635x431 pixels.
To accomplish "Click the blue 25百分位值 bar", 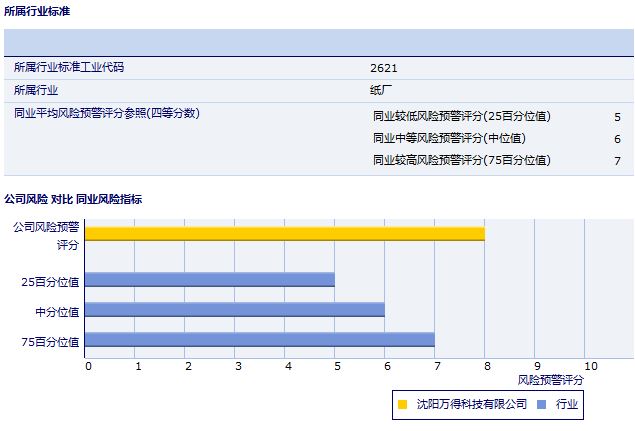I will (x=210, y=280).
